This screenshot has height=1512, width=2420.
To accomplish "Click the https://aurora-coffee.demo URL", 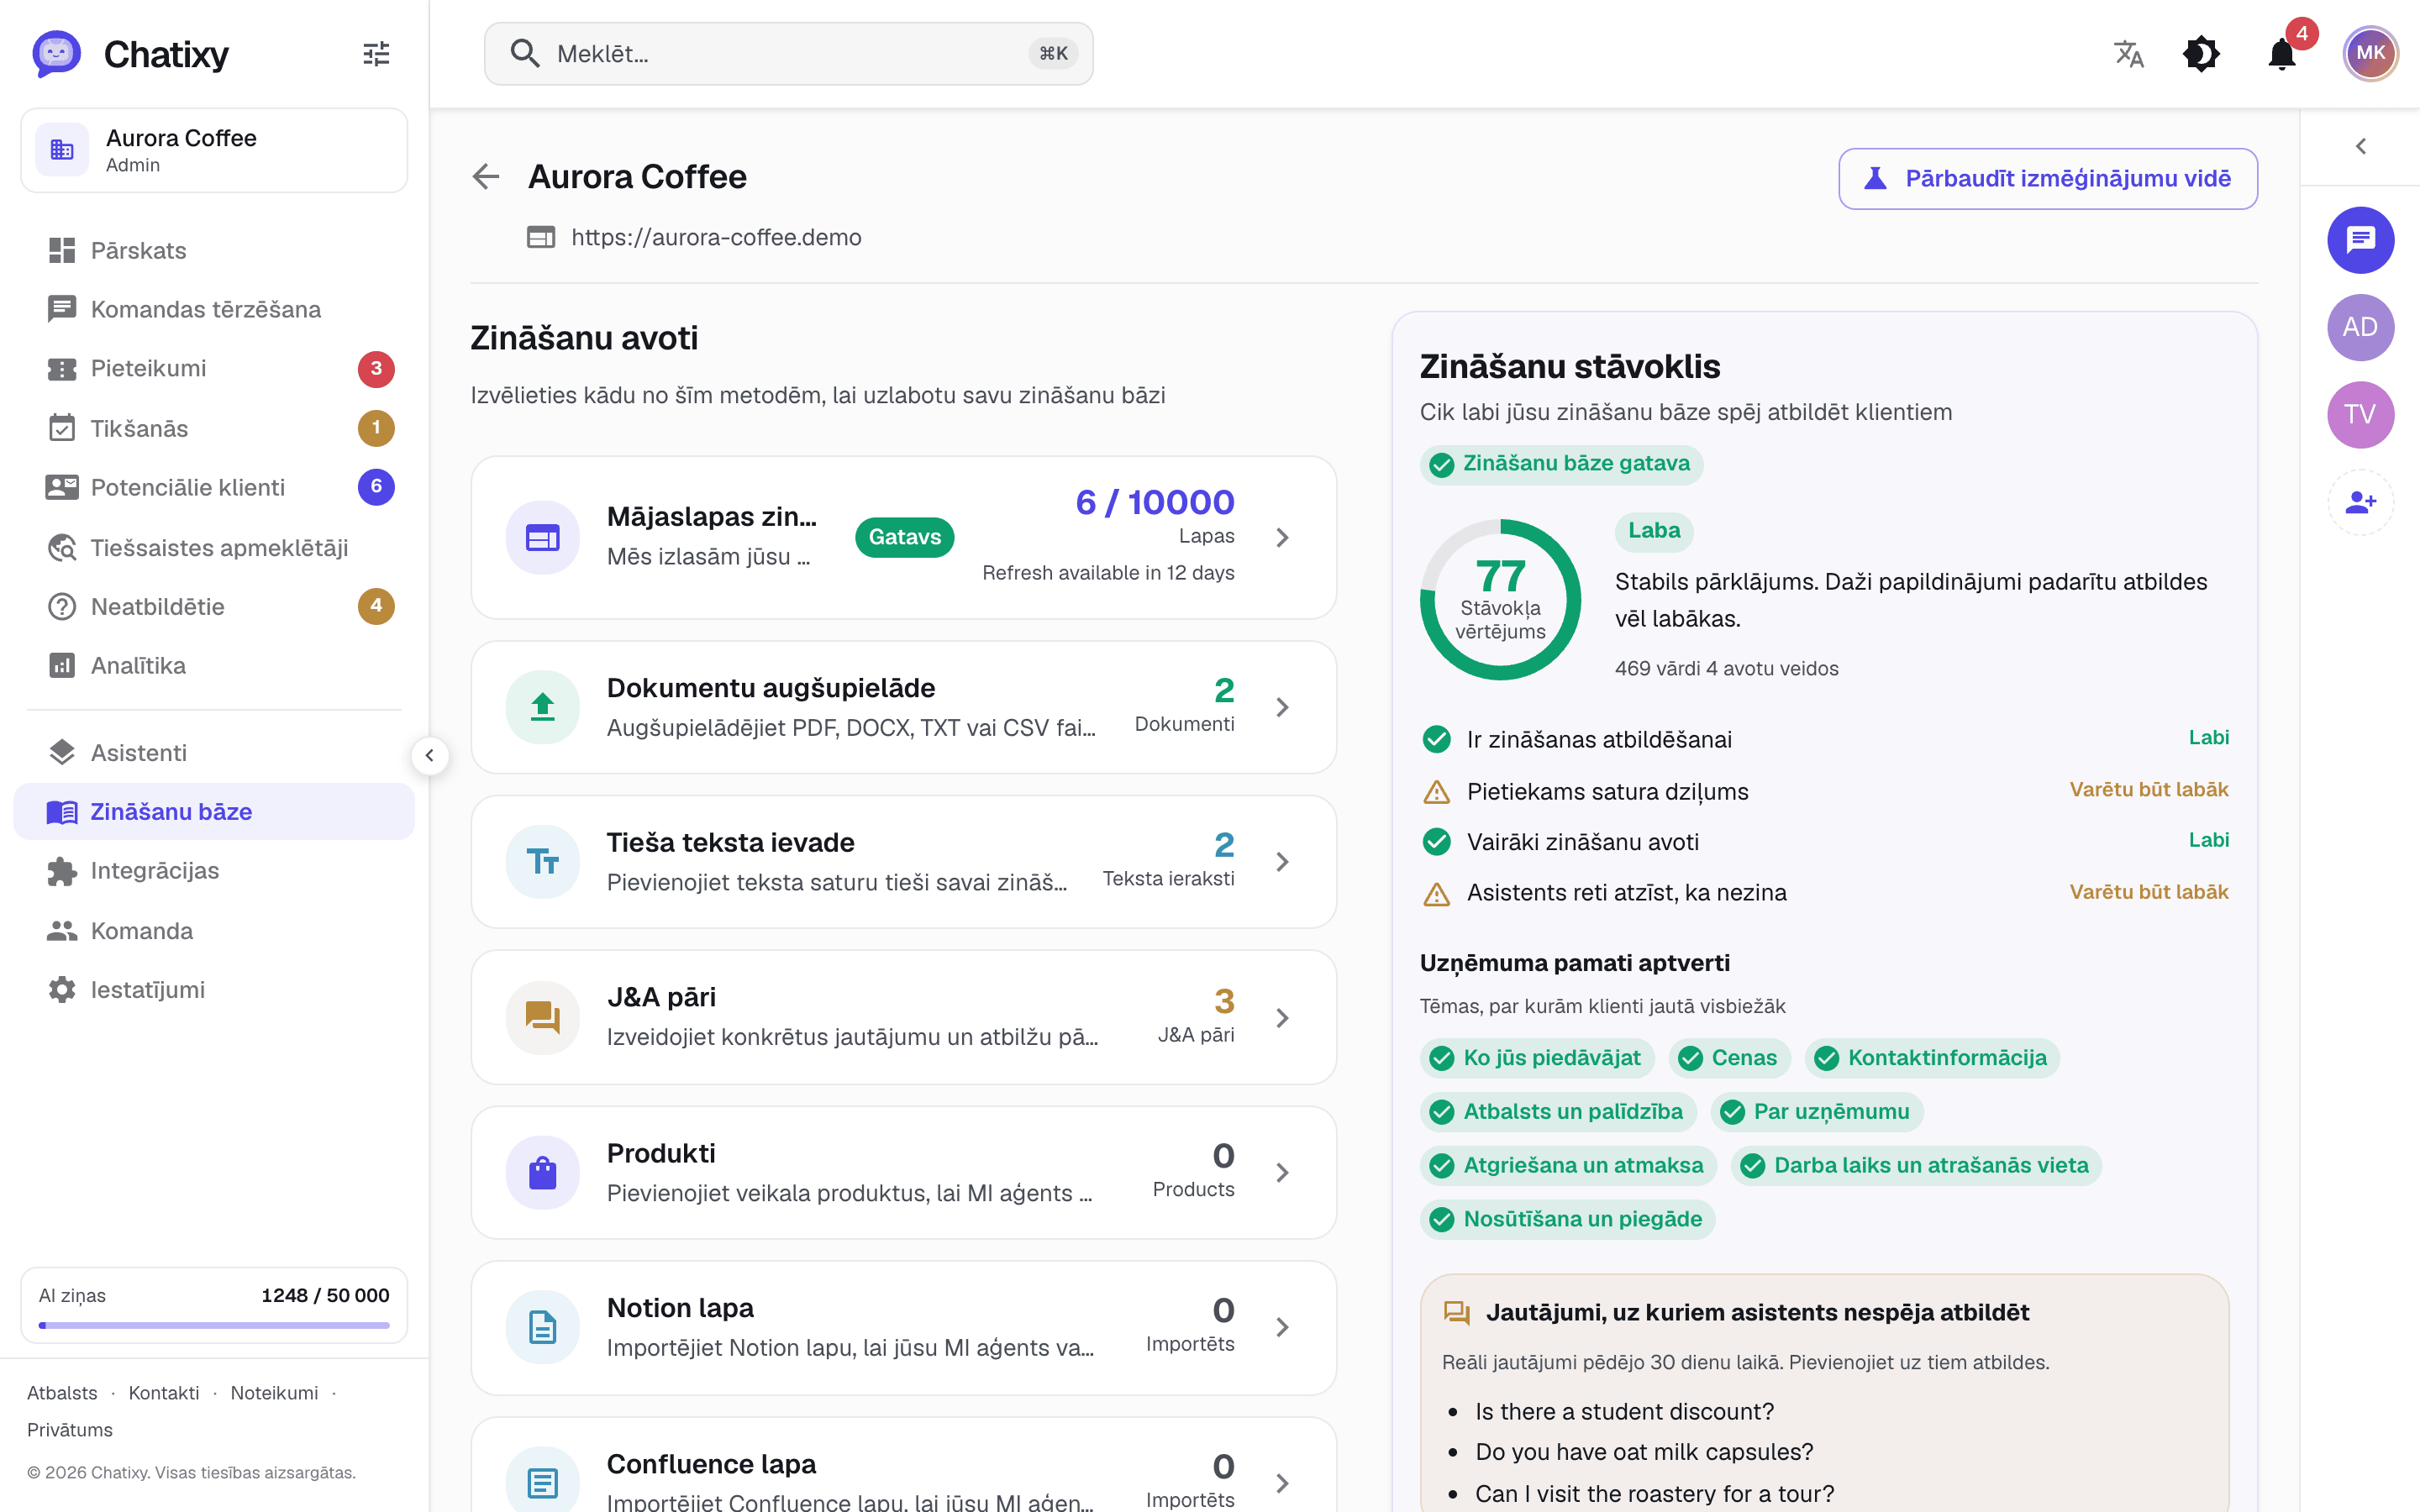I will click(716, 237).
